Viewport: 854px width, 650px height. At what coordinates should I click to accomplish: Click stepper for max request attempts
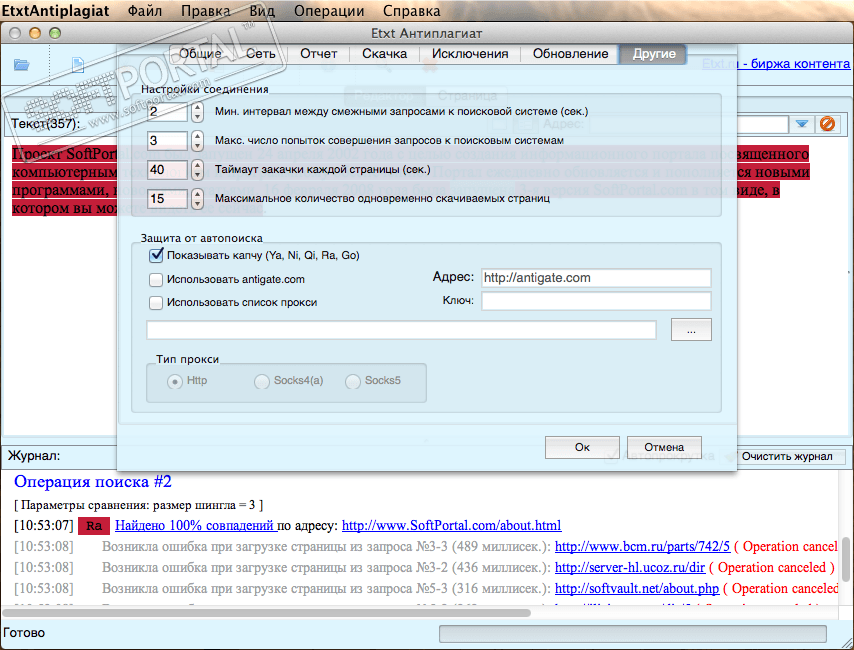pyautogui.click(x=197, y=141)
